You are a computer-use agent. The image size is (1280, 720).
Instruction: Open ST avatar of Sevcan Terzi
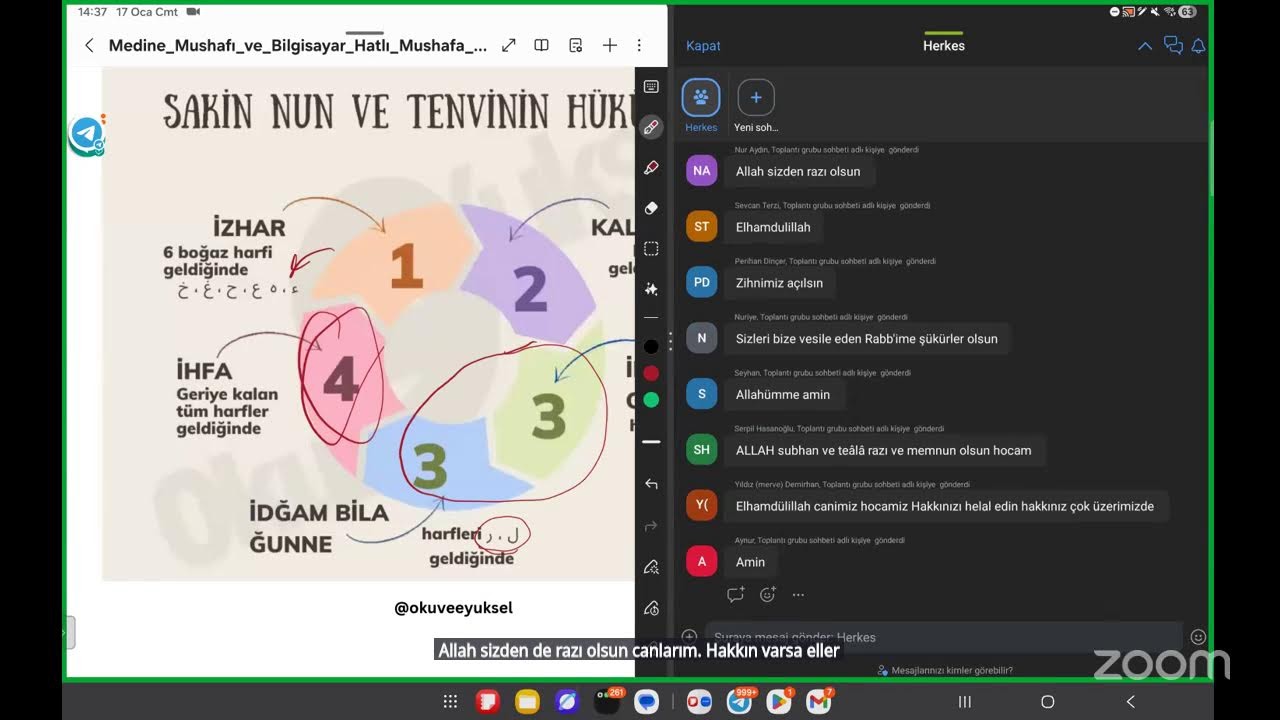pyautogui.click(x=701, y=227)
